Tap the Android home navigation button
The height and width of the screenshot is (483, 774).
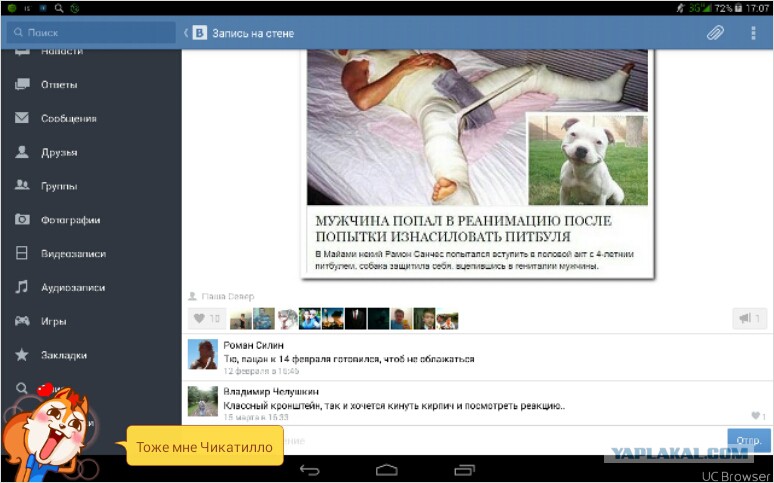tap(387, 469)
